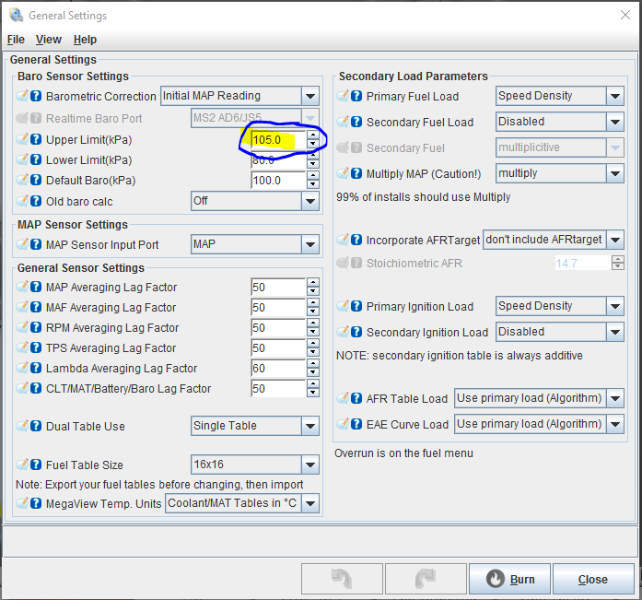This screenshot has height=600, width=642.
Task: Expand the Fuel Table Size dropdown
Action: [x=255, y=464]
